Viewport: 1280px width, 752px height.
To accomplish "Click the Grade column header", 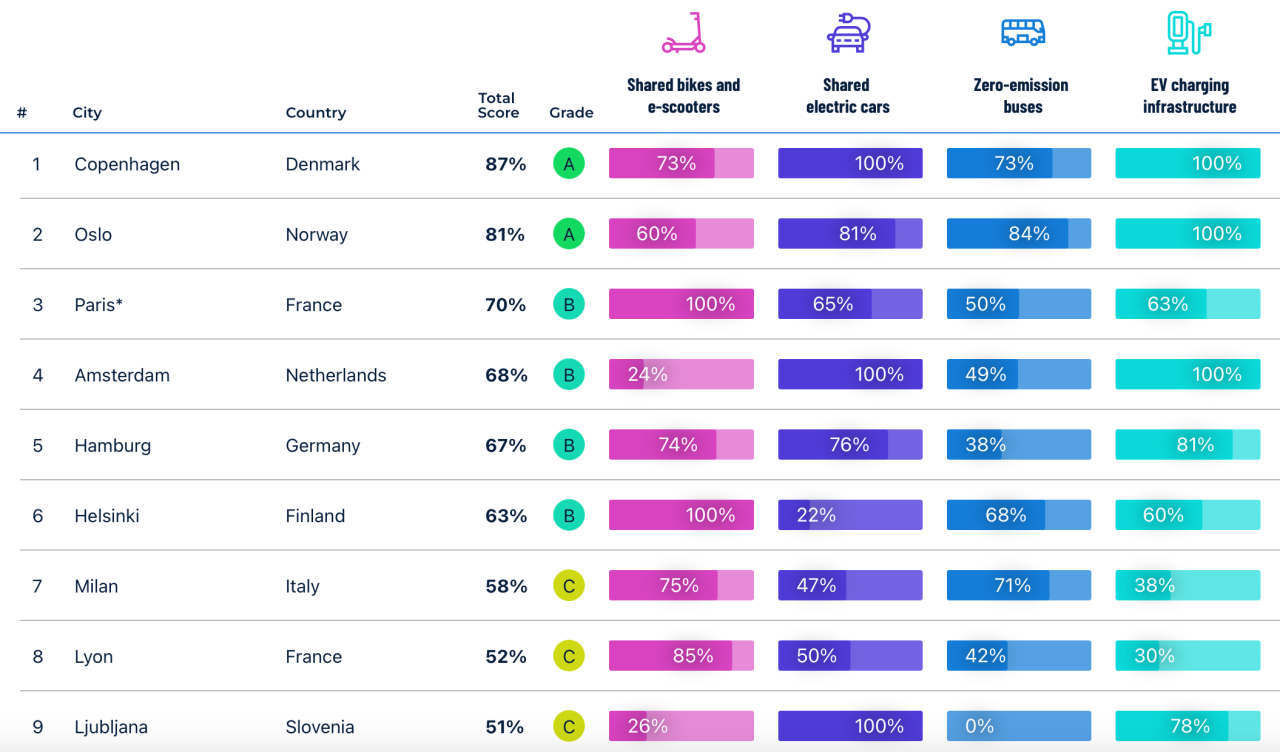I will click(x=571, y=113).
